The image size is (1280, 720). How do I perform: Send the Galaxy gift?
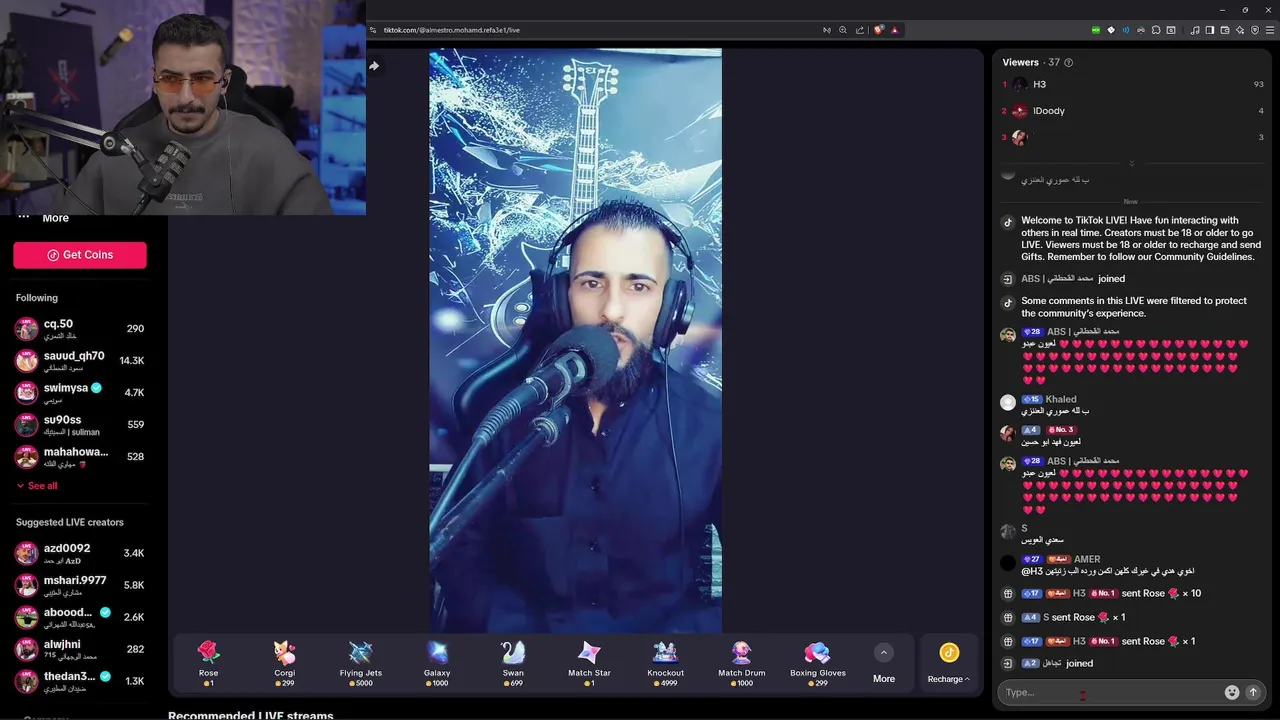click(437, 664)
